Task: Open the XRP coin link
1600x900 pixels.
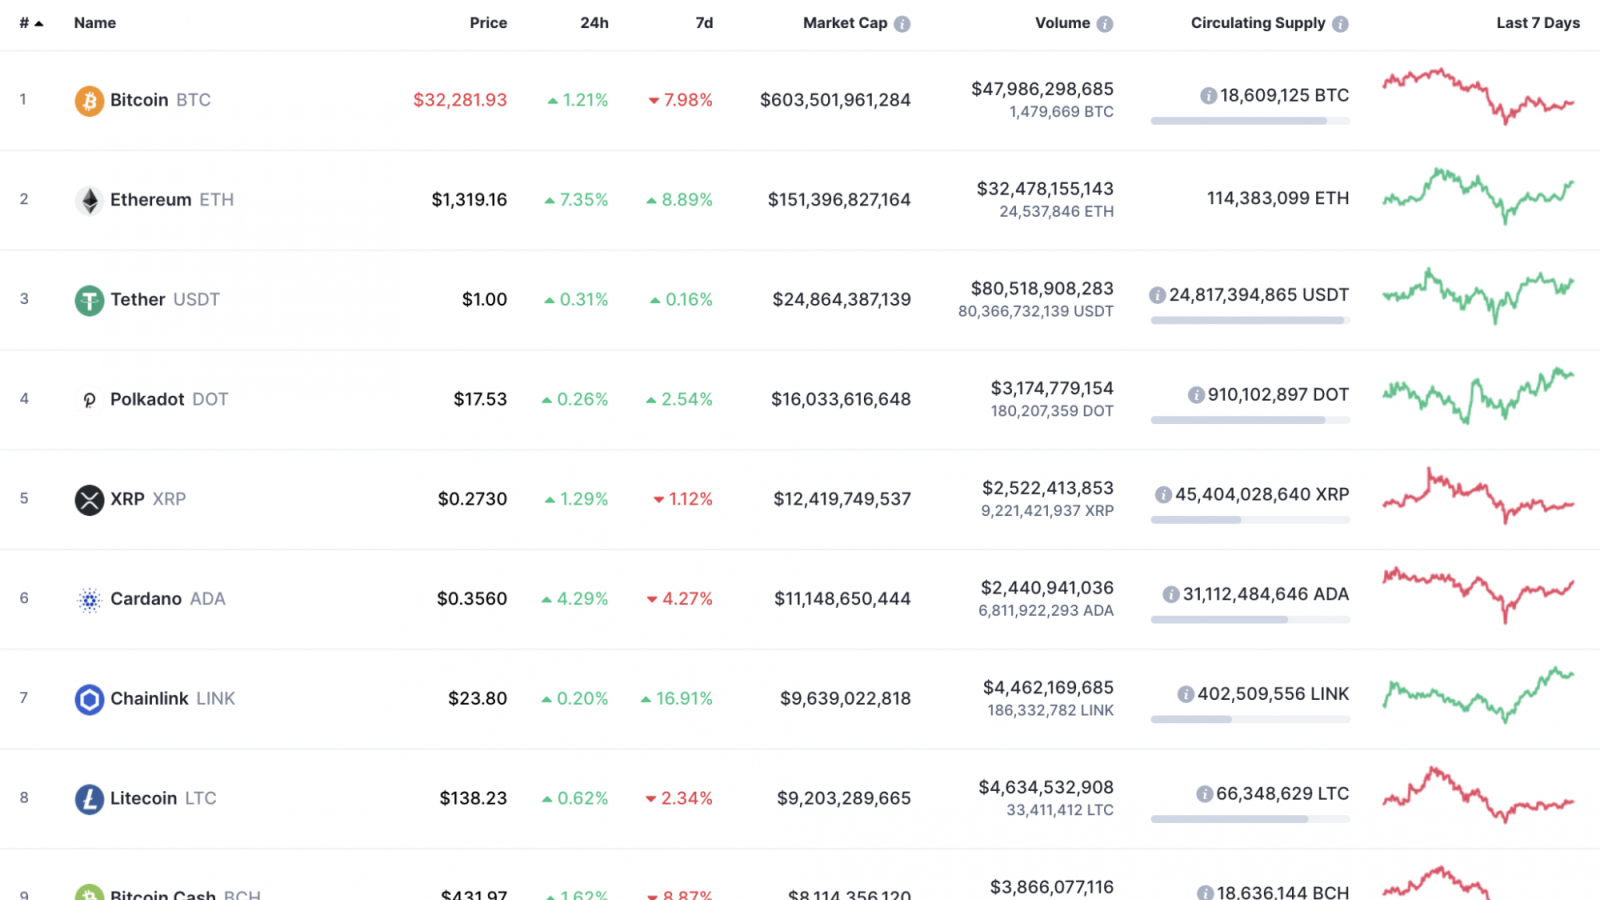Action: (x=148, y=499)
